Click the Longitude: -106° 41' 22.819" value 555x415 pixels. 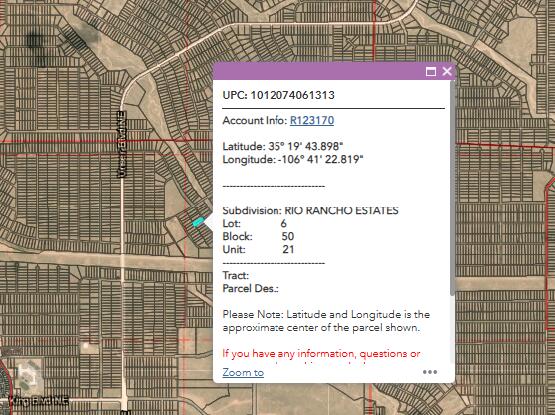(x=293, y=159)
